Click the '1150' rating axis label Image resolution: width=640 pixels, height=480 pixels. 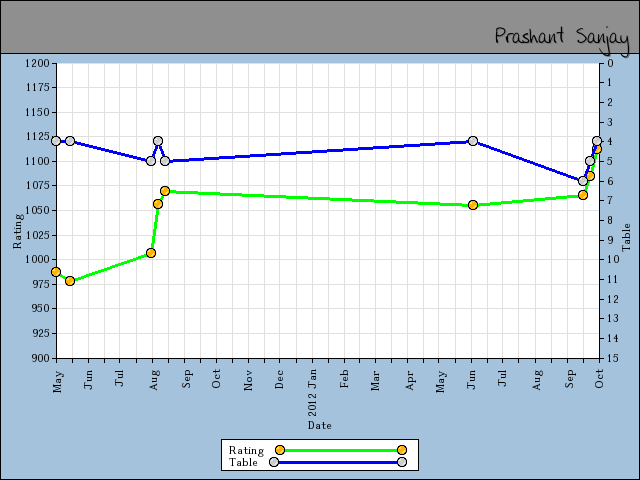37,112
